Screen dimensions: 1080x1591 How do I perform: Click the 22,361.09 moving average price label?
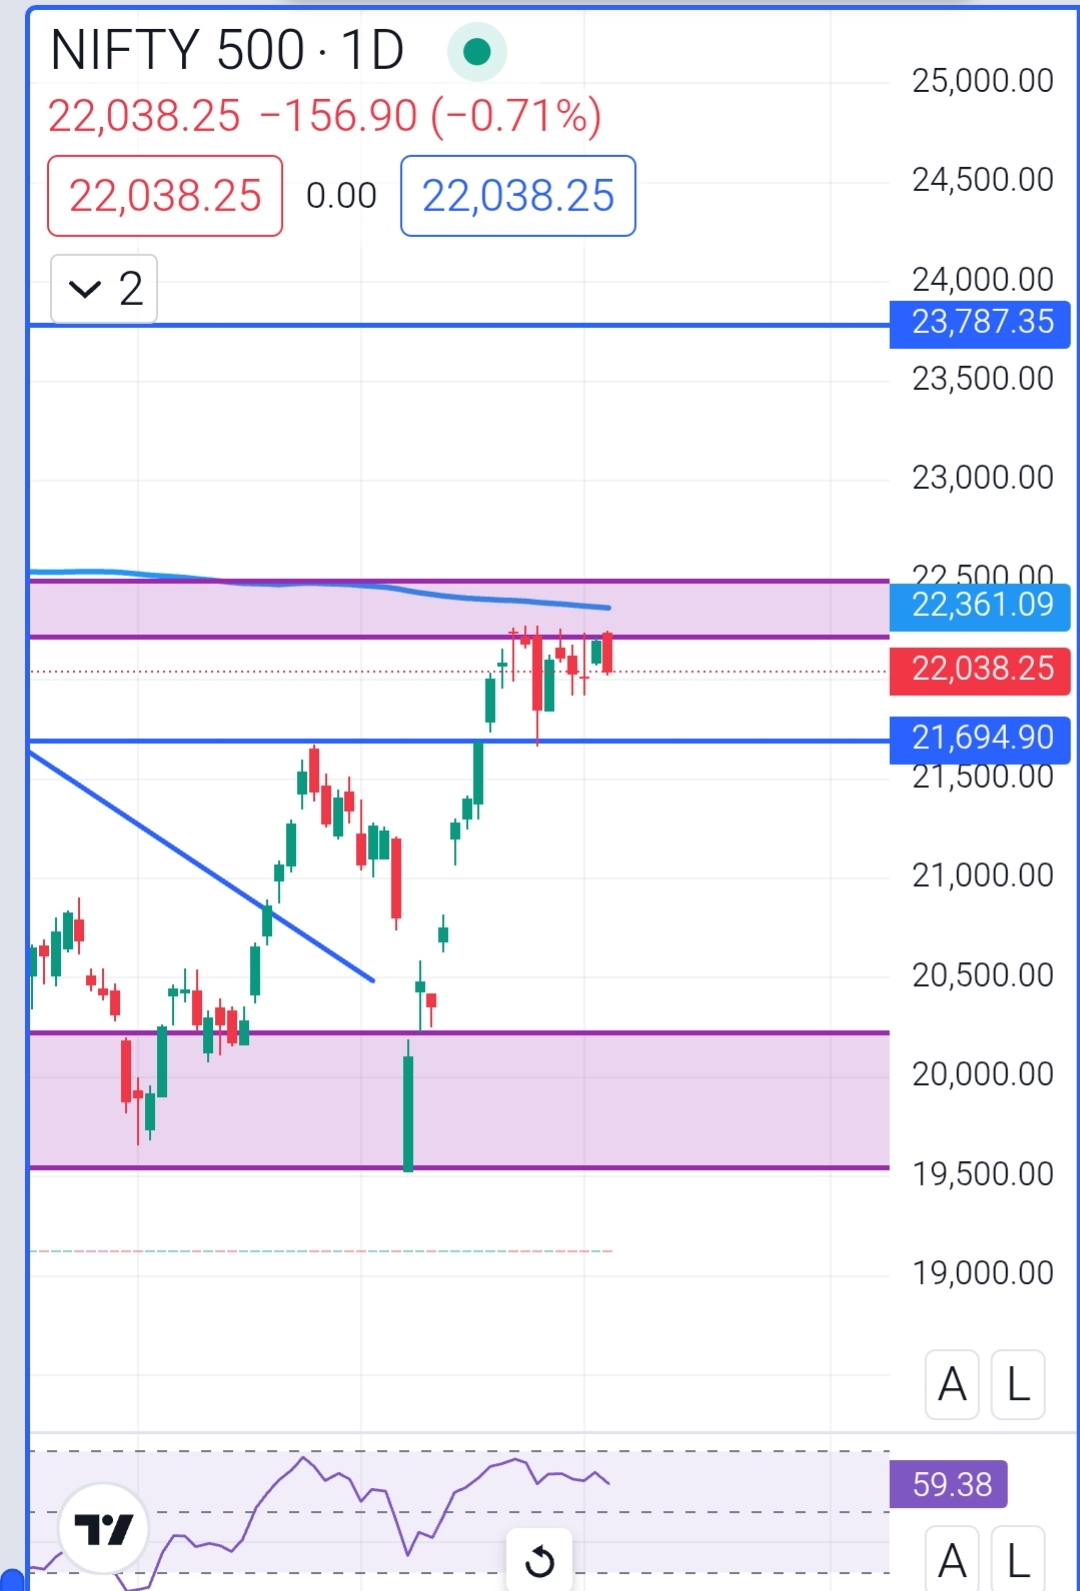point(981,605)
